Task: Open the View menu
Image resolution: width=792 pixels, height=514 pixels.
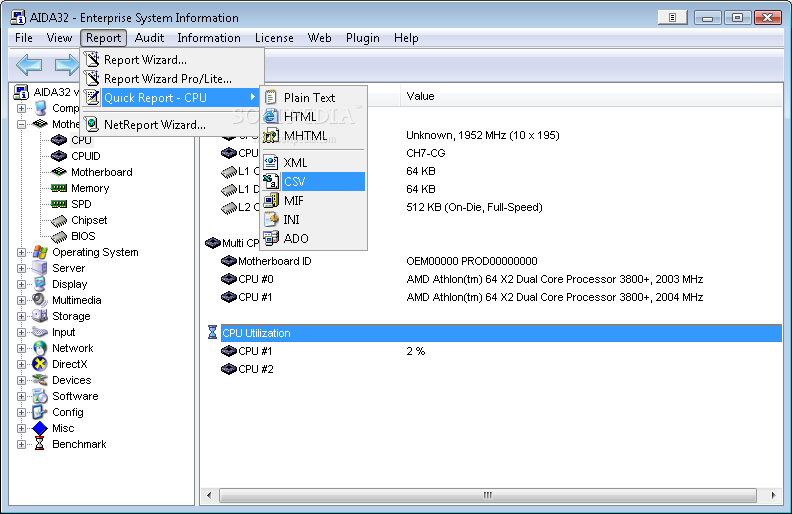Action: (x=59, y=38)
